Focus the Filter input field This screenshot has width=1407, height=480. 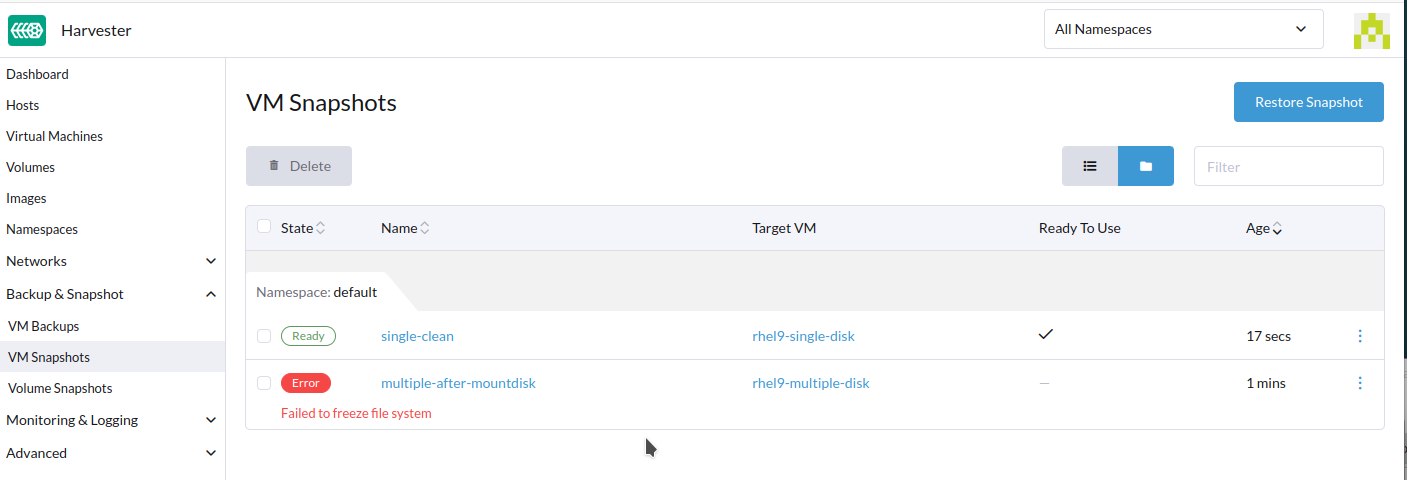(1288, 166)
